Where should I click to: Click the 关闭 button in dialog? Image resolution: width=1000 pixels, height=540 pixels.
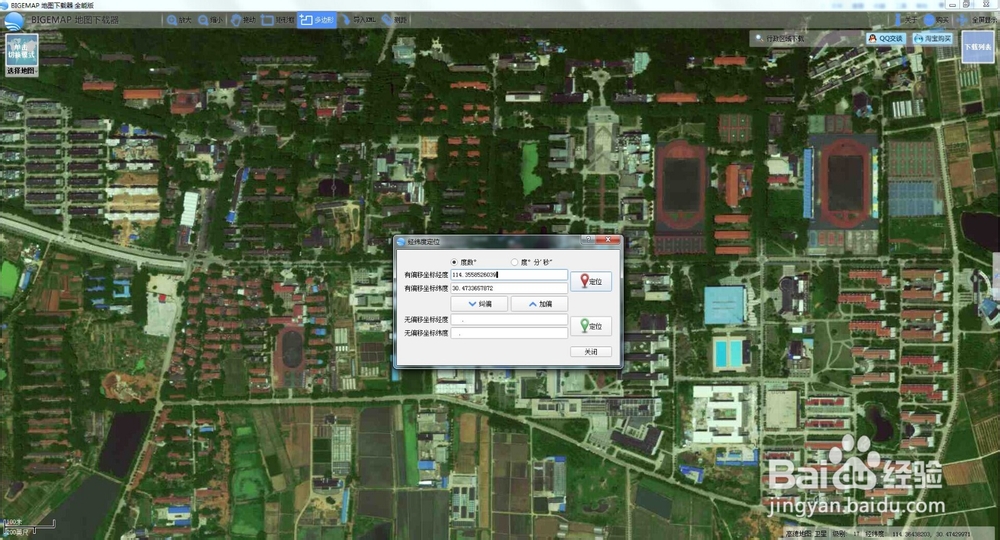point(591,351)
